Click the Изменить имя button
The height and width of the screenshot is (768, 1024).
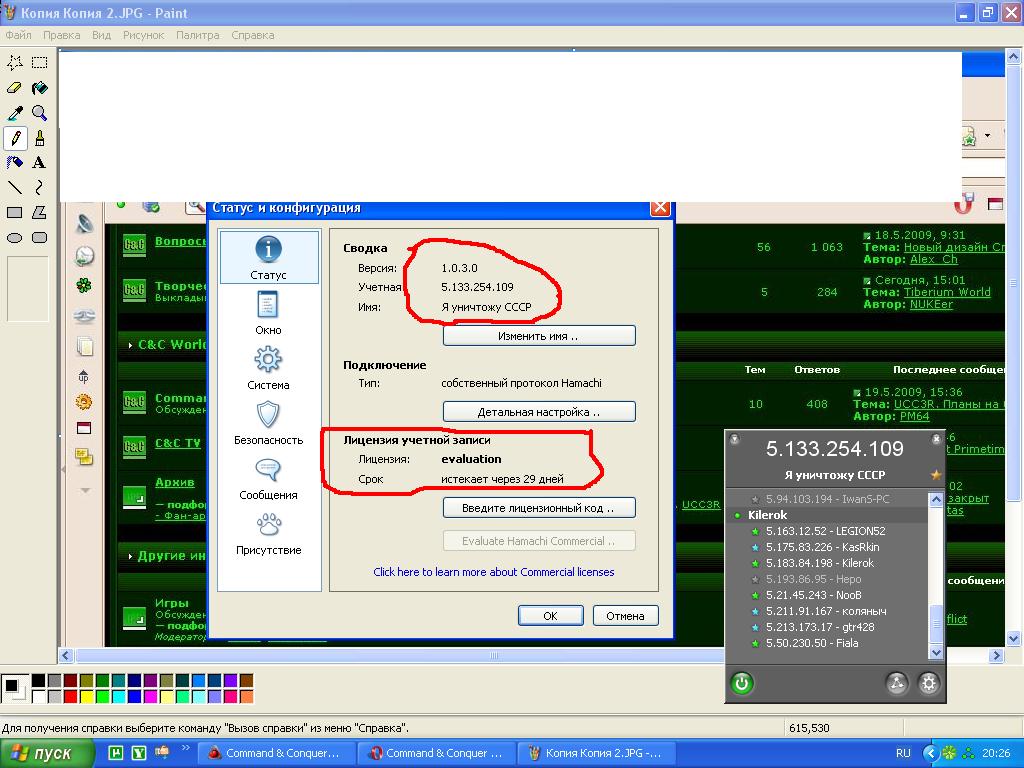click(539, 336)
